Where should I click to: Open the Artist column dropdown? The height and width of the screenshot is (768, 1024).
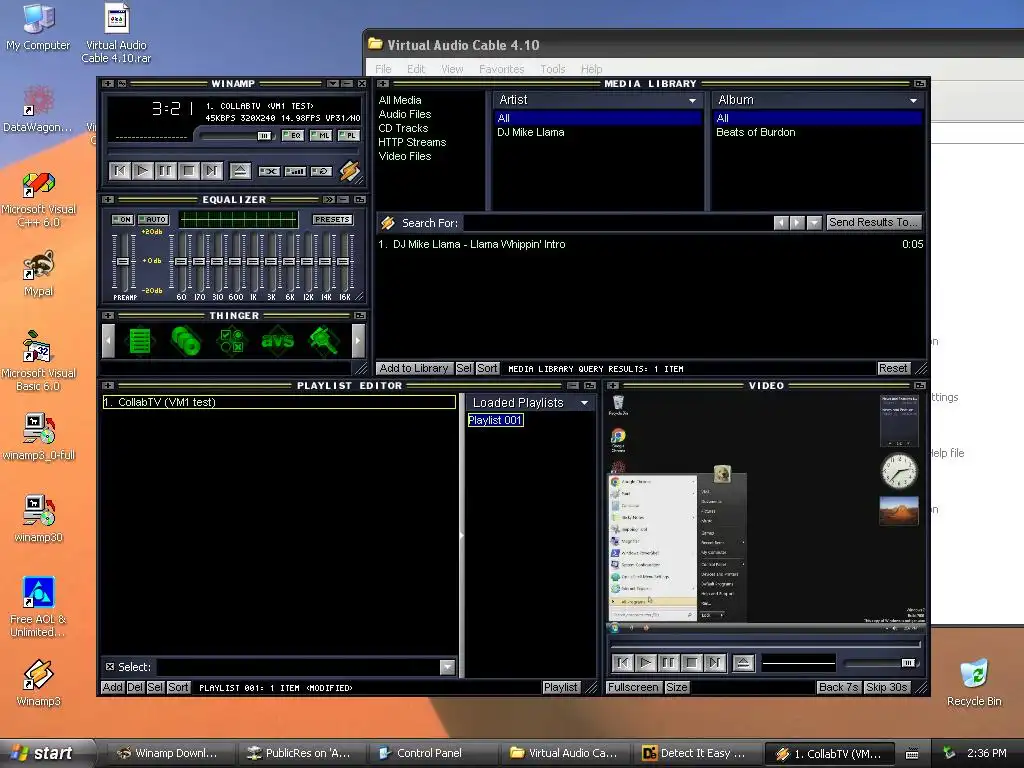692,101
